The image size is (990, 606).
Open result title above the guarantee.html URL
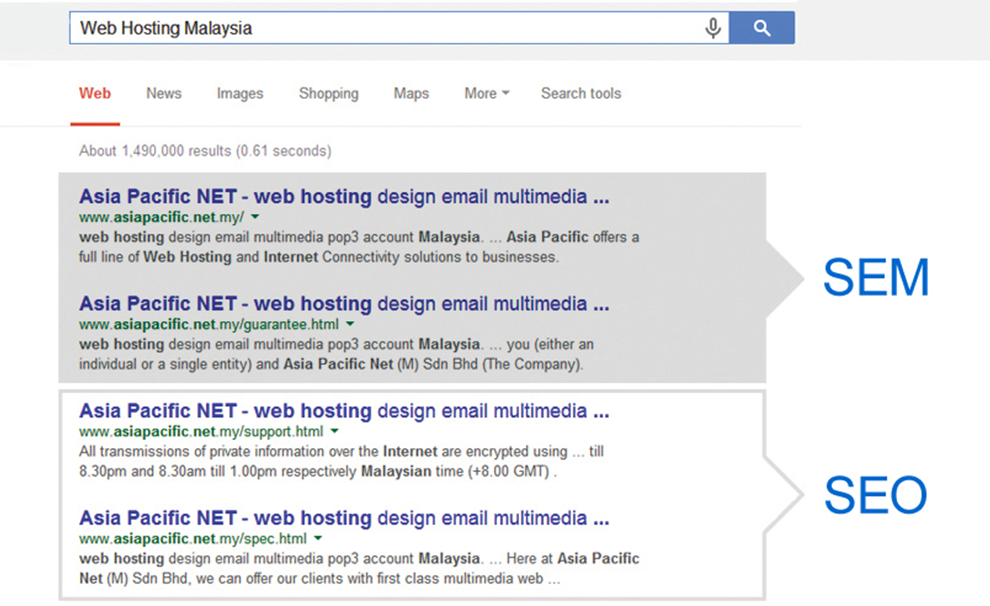coord(343,303)
